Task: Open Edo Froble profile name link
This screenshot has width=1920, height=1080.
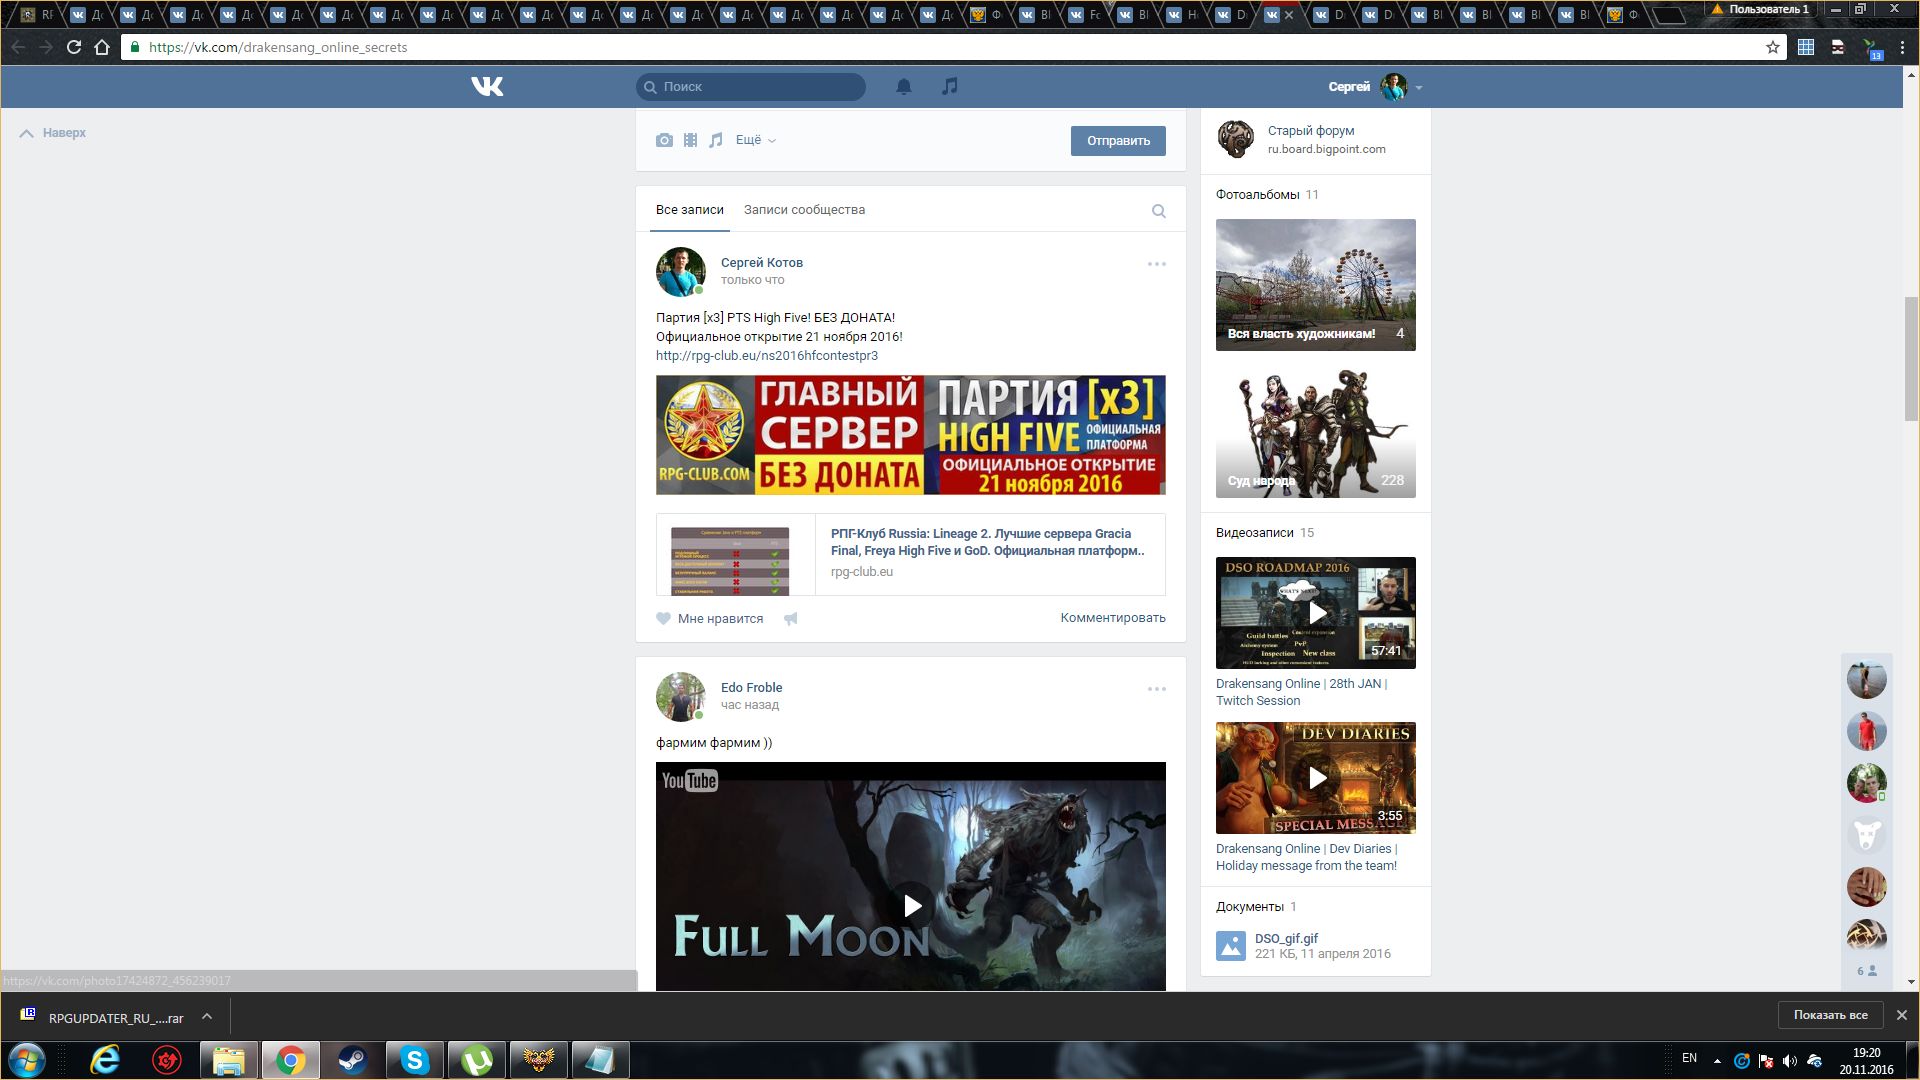Action: click(x=751, y=688)
